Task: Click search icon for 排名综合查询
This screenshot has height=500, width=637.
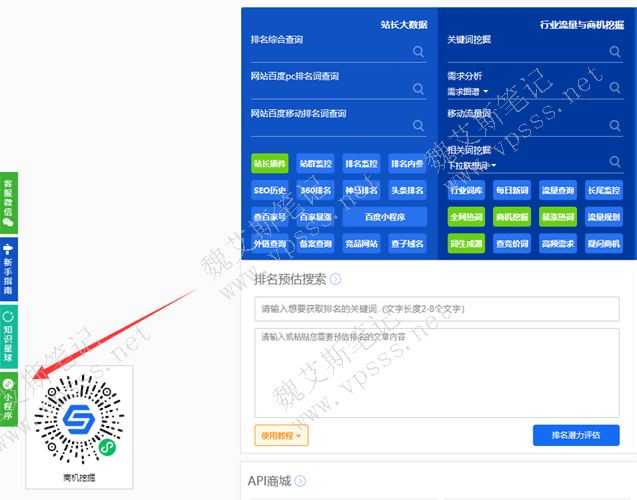Action: (418, 52)
